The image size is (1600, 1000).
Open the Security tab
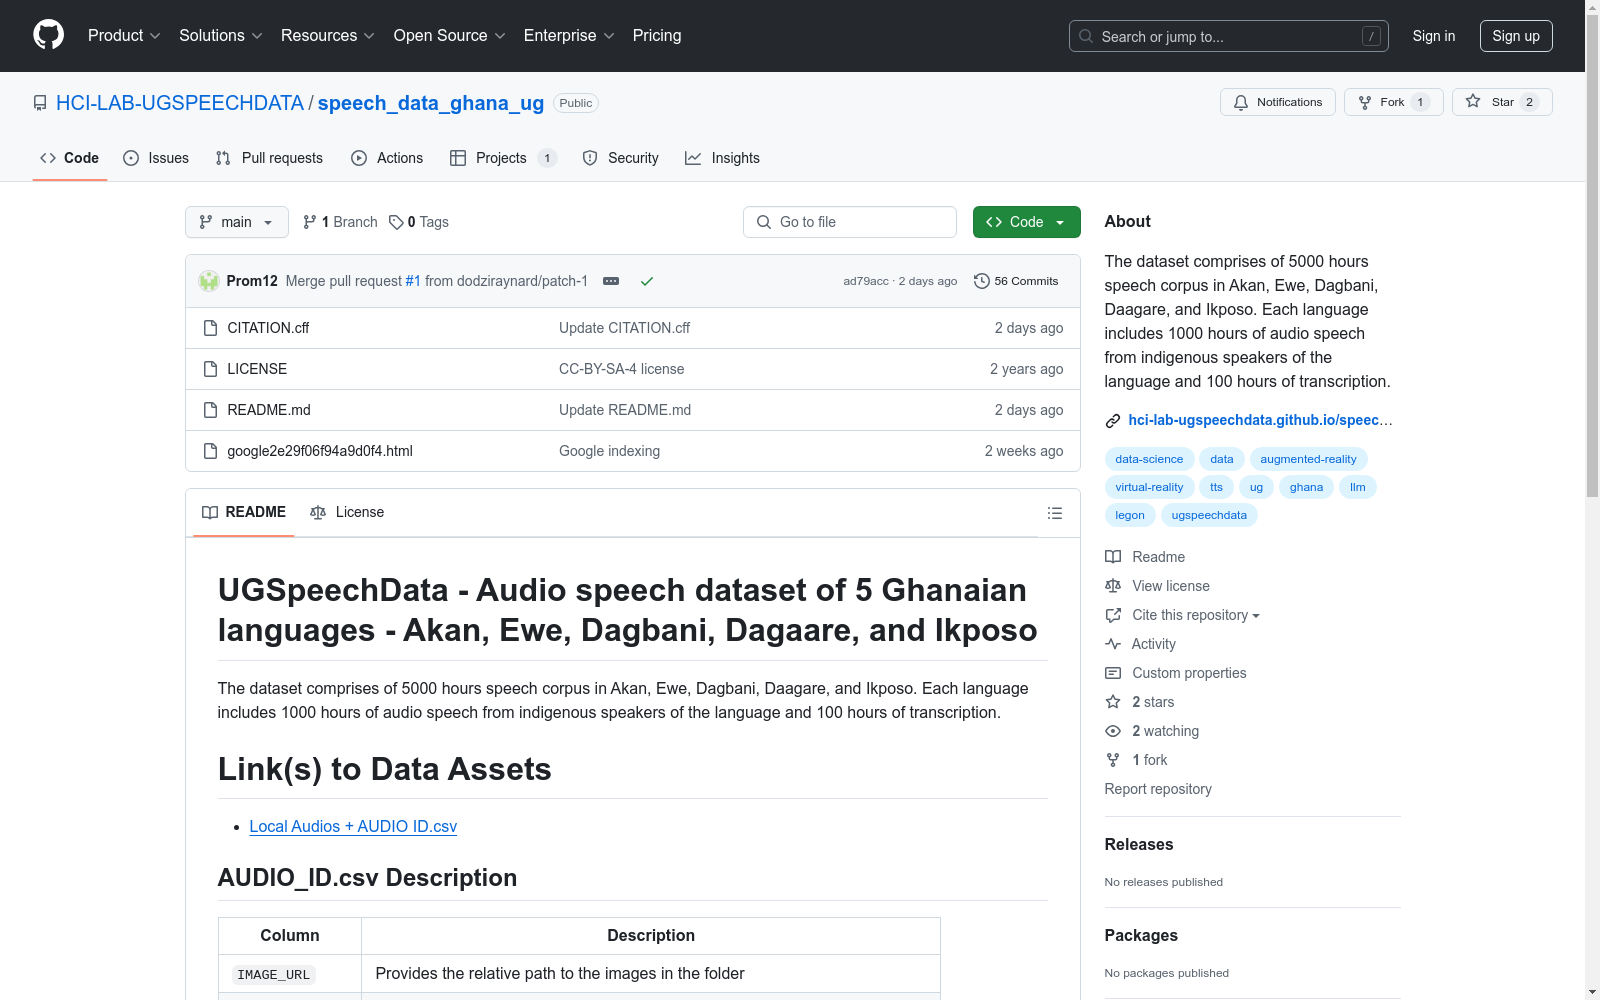[620, 158]
